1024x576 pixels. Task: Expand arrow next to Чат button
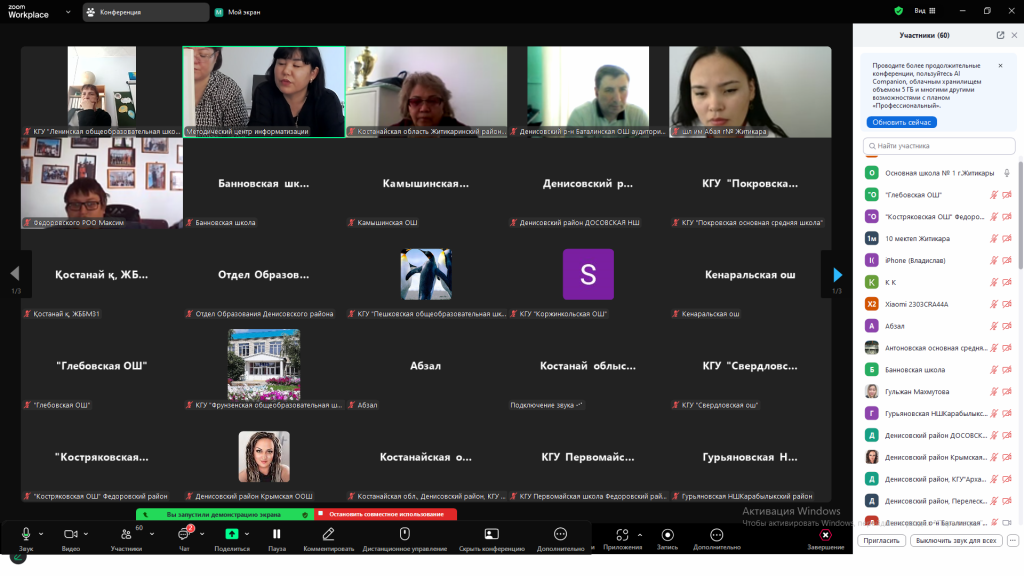pos(202,534)
